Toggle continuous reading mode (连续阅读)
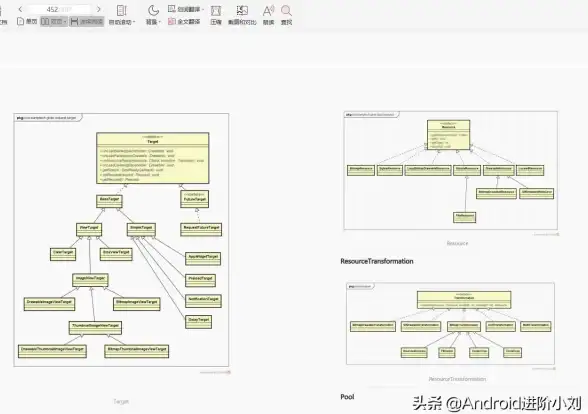This screenshot has width=588, height=414. pos(87,21)
